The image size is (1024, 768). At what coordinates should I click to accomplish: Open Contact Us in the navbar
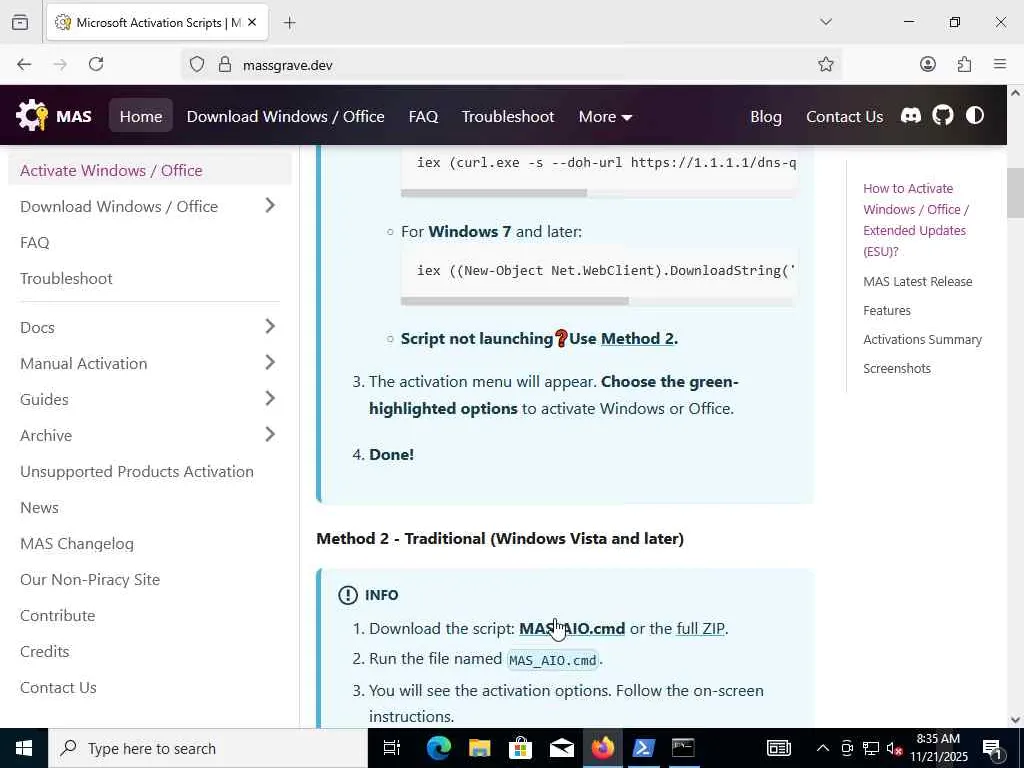pos(844,116)
